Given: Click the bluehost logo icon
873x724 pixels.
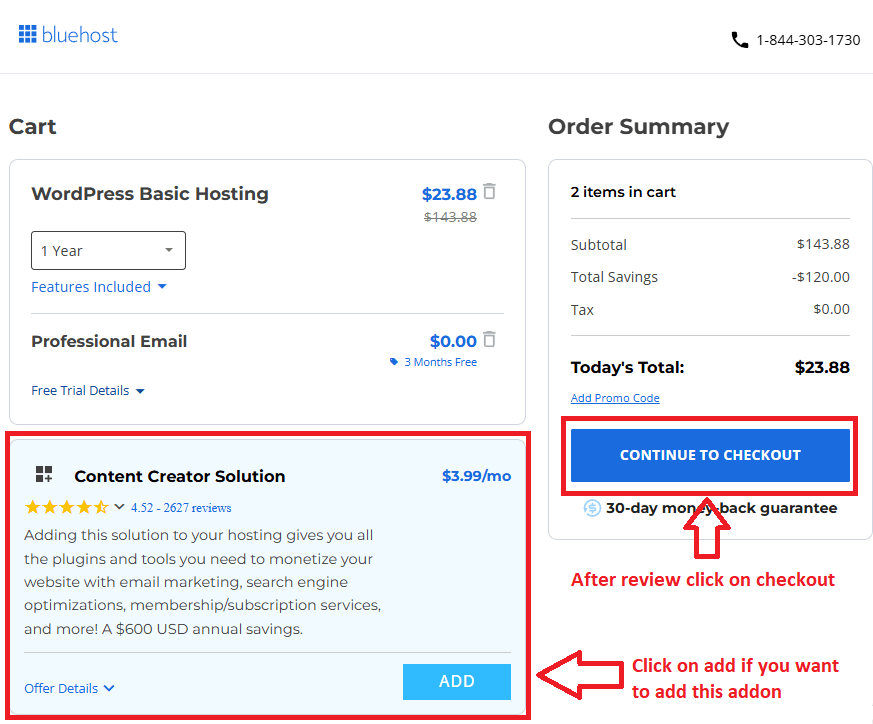Looking at the screenshot, I should click(x=28, y=33).
